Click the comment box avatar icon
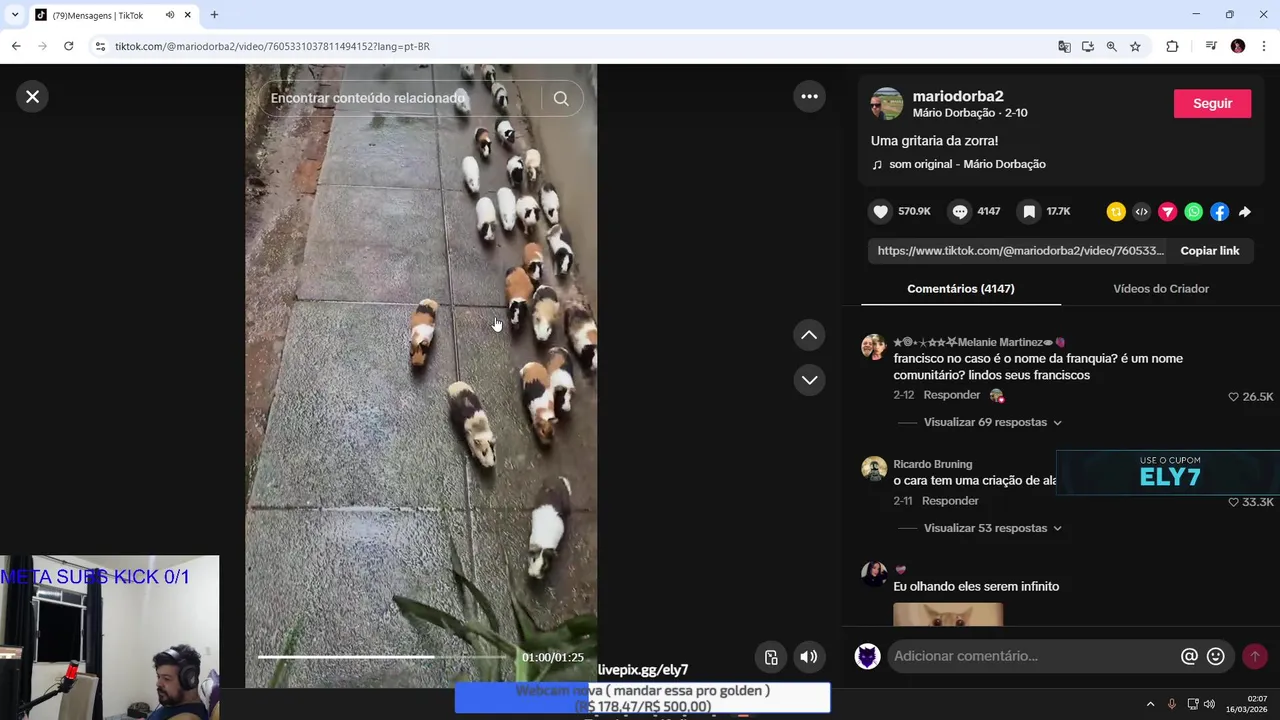The height and width of the screenshot is (720, 1280). [868, 656]
